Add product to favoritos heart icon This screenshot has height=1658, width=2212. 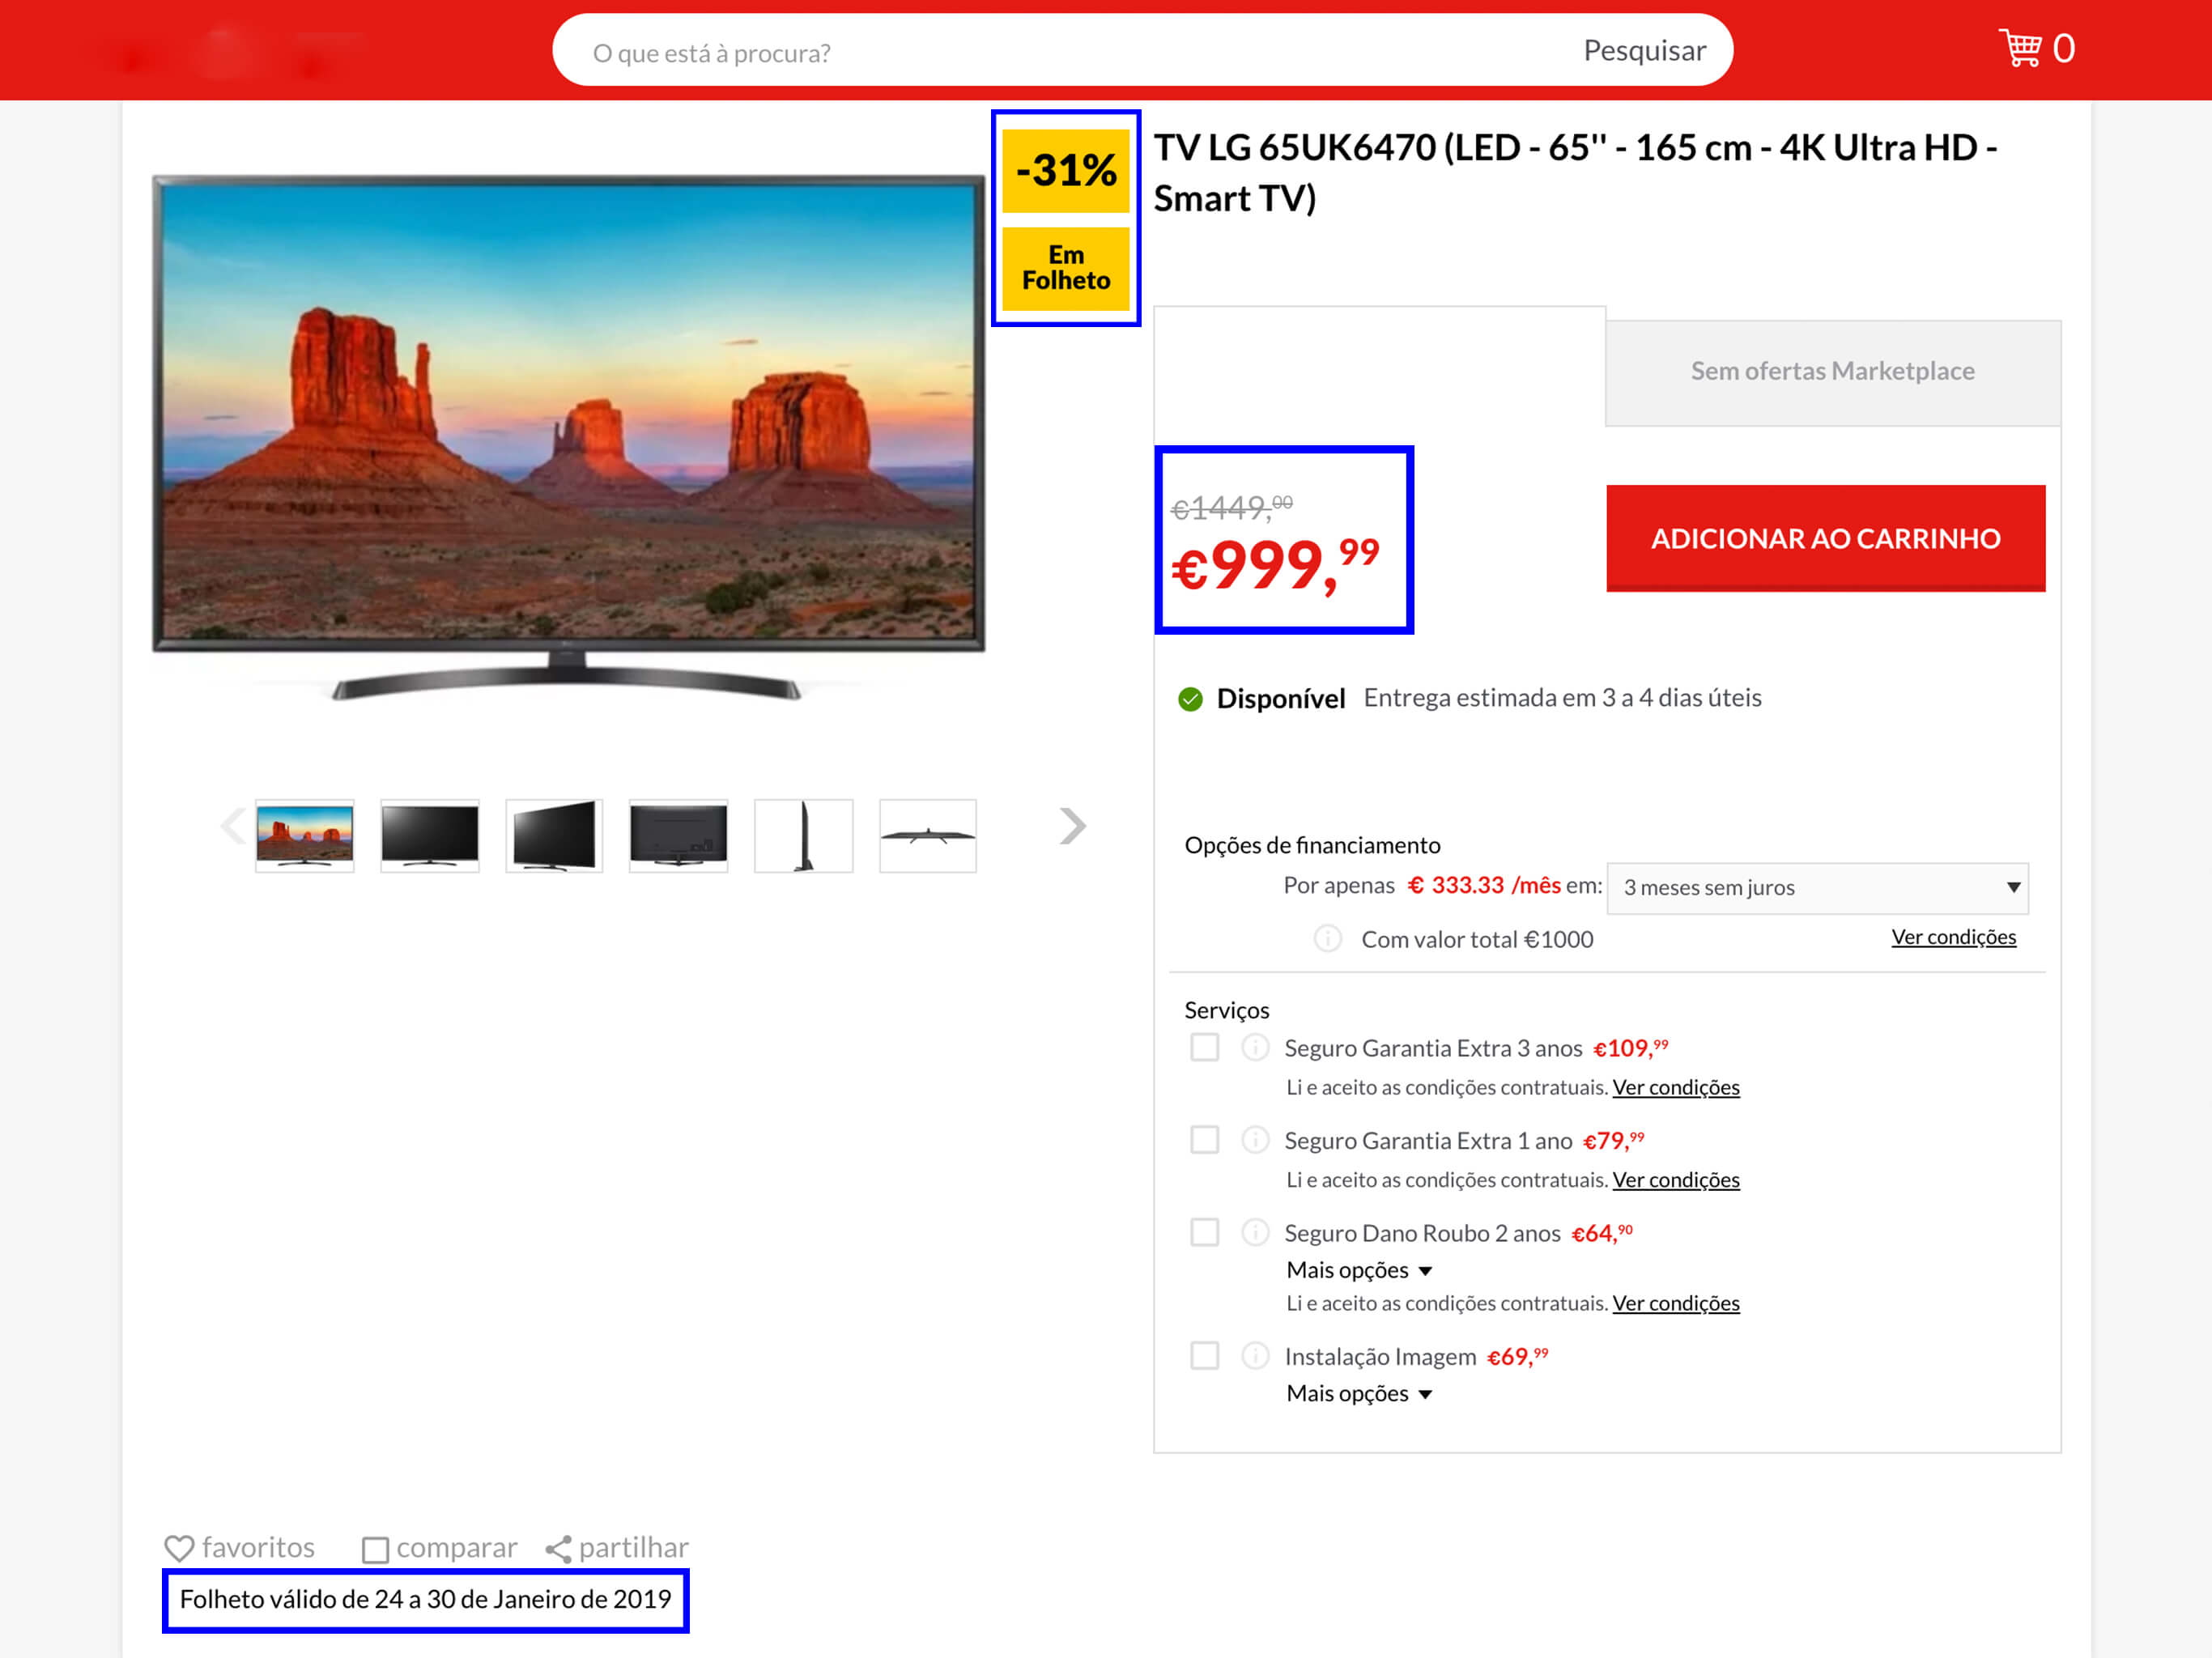click(179, 1548)
